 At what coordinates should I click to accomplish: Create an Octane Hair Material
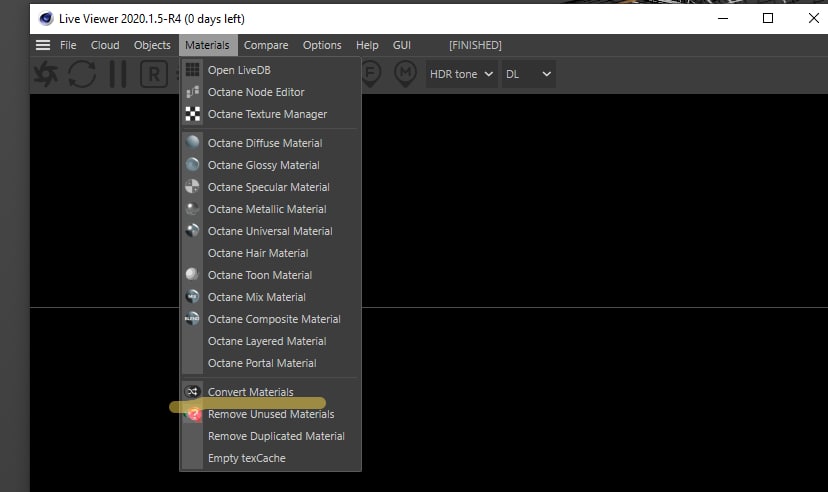click(x=271, y=253)
